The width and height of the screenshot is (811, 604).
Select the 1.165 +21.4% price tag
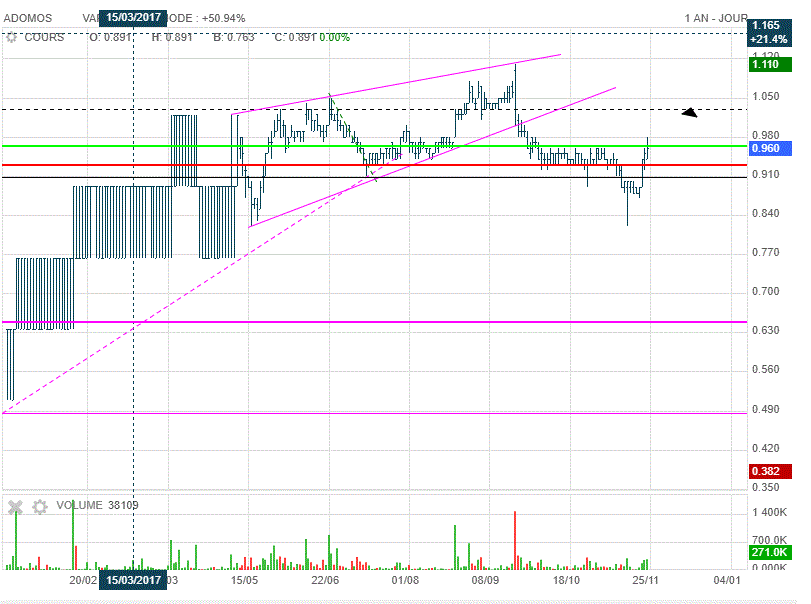point(770,32)
